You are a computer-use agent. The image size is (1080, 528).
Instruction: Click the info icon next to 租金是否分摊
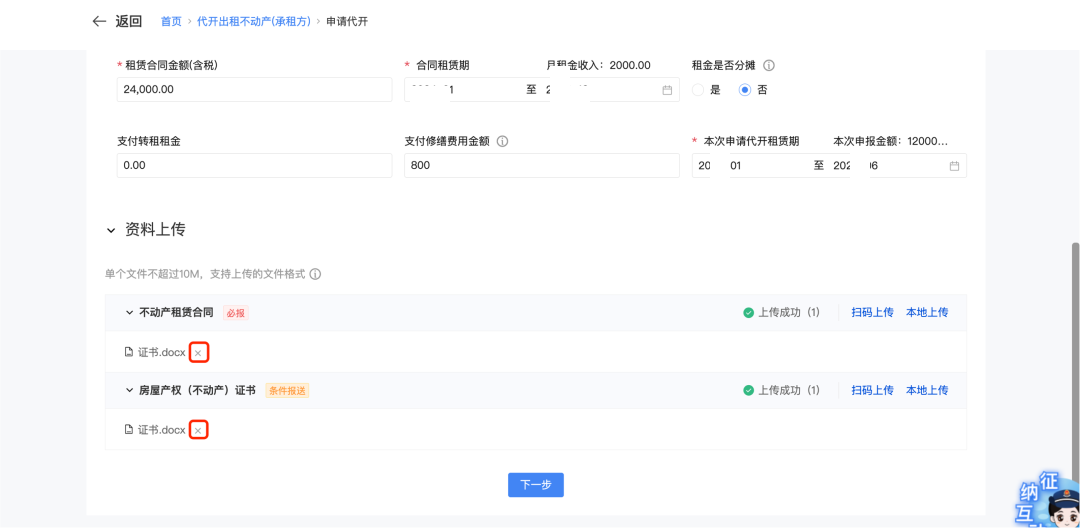pyautogui.click(x=769, y=66)
